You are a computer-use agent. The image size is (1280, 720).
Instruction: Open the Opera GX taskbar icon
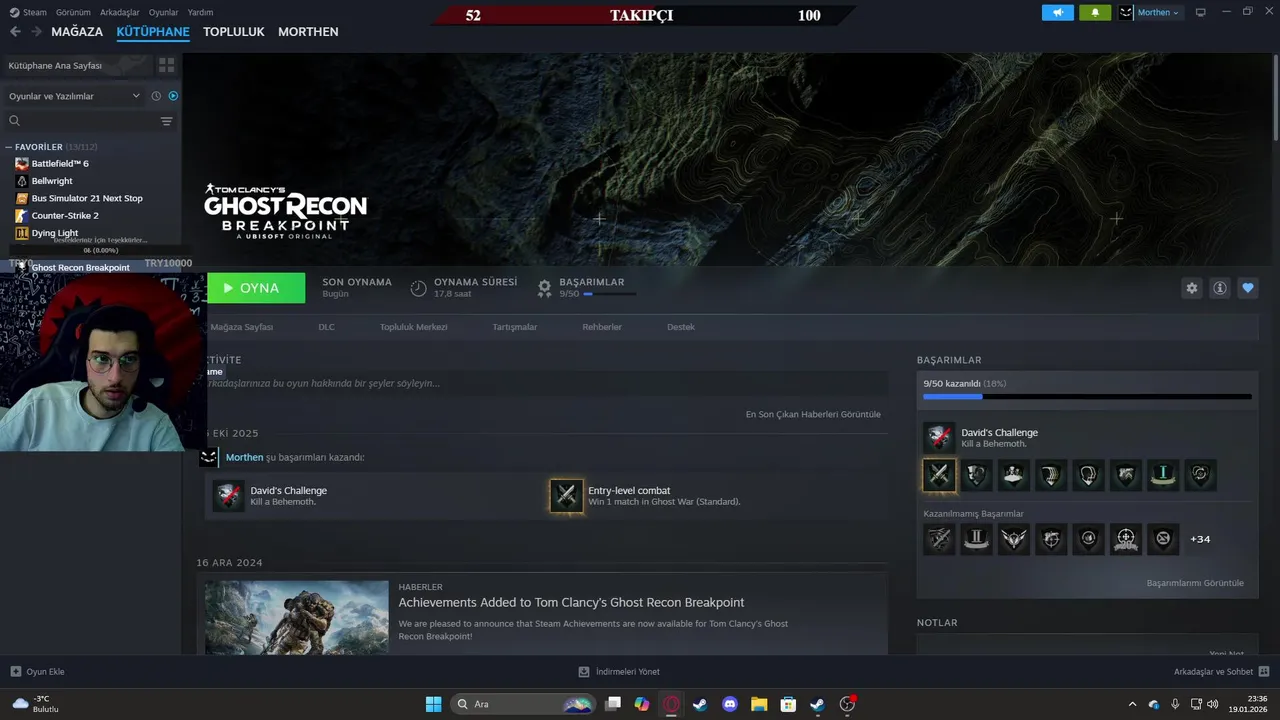(x=671, y=704)
